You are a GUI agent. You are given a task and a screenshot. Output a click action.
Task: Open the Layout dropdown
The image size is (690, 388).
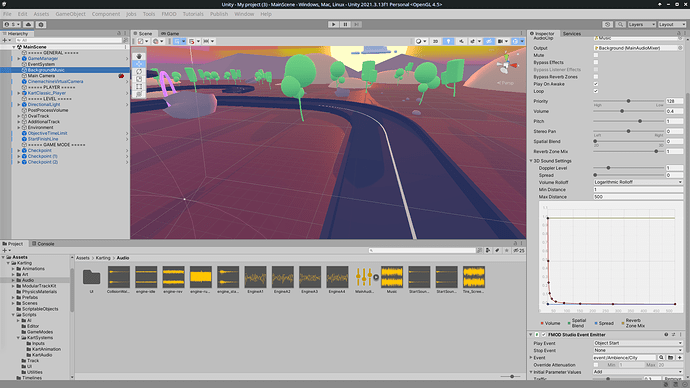tap(672, 25)
